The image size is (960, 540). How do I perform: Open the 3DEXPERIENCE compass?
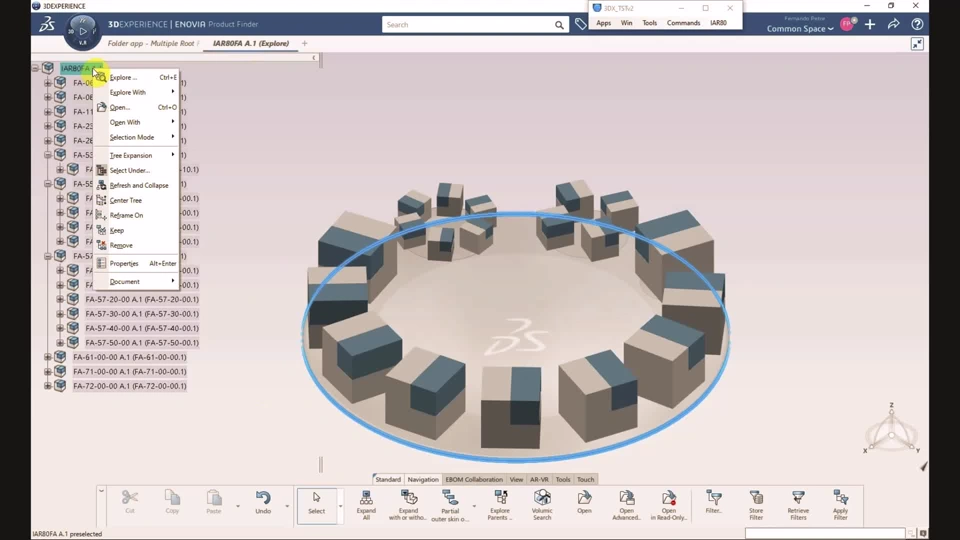82,31
